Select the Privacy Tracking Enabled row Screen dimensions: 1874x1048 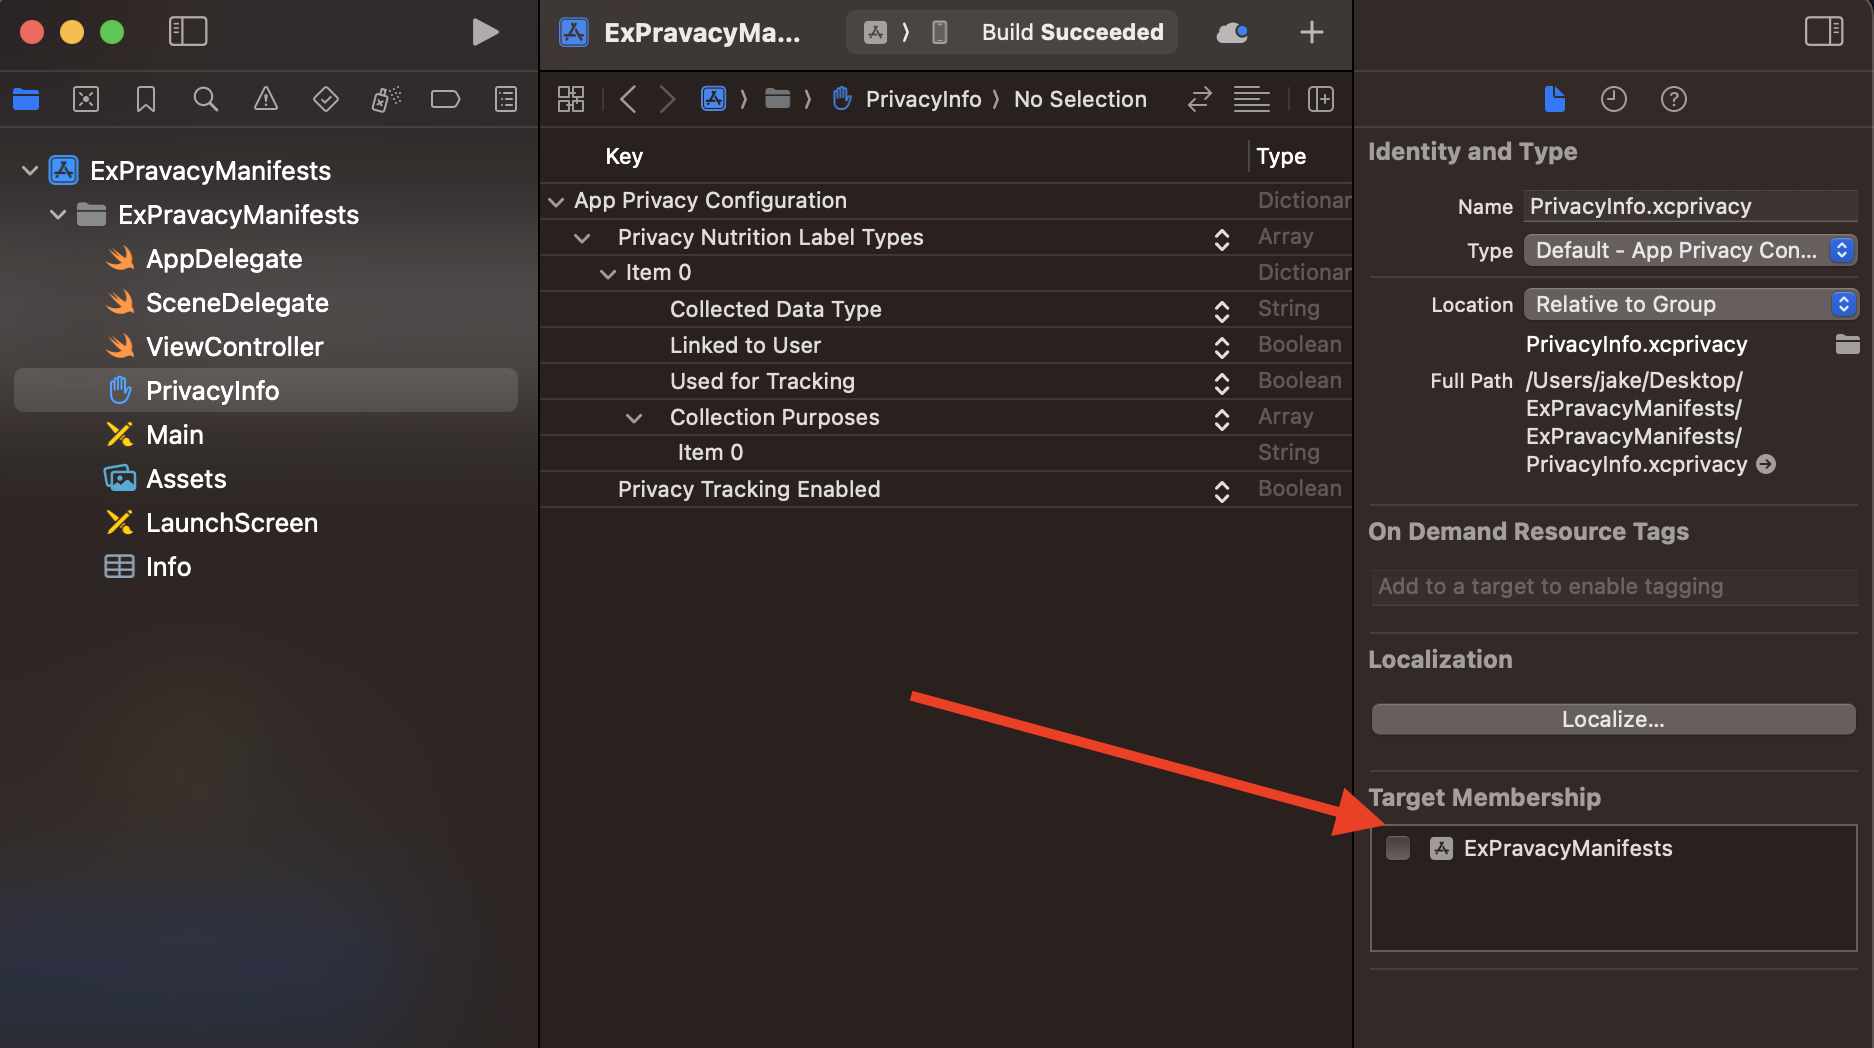[946, 490]
